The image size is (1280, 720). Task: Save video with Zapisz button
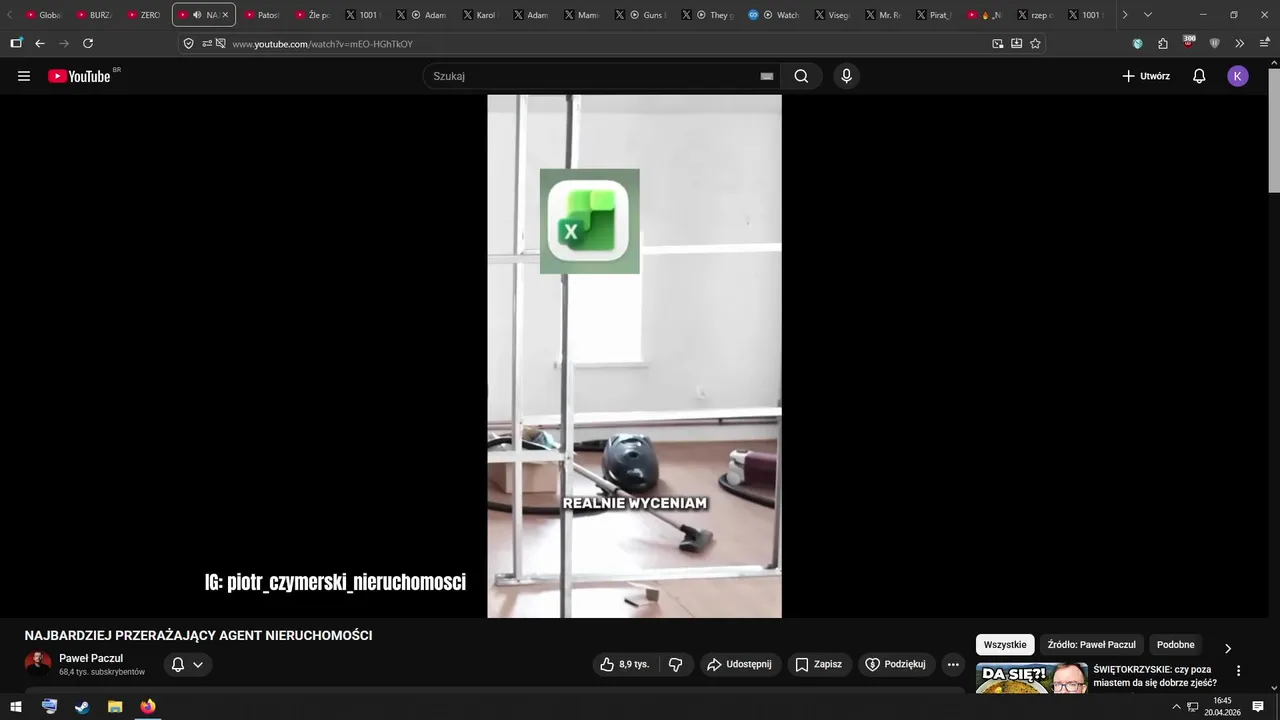point(818,664)
